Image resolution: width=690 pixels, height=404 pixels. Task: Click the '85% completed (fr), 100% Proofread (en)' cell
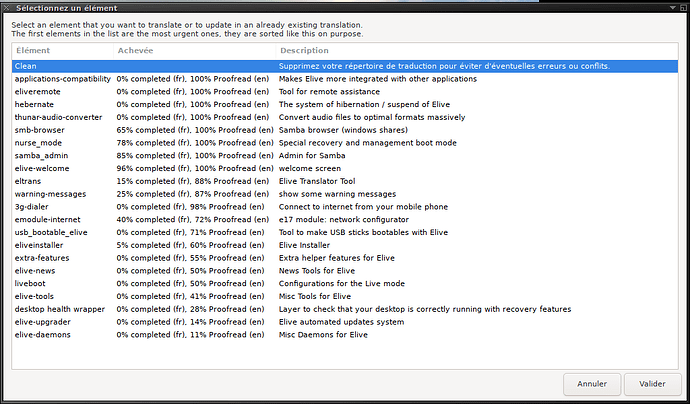click(x=195, y=156)
